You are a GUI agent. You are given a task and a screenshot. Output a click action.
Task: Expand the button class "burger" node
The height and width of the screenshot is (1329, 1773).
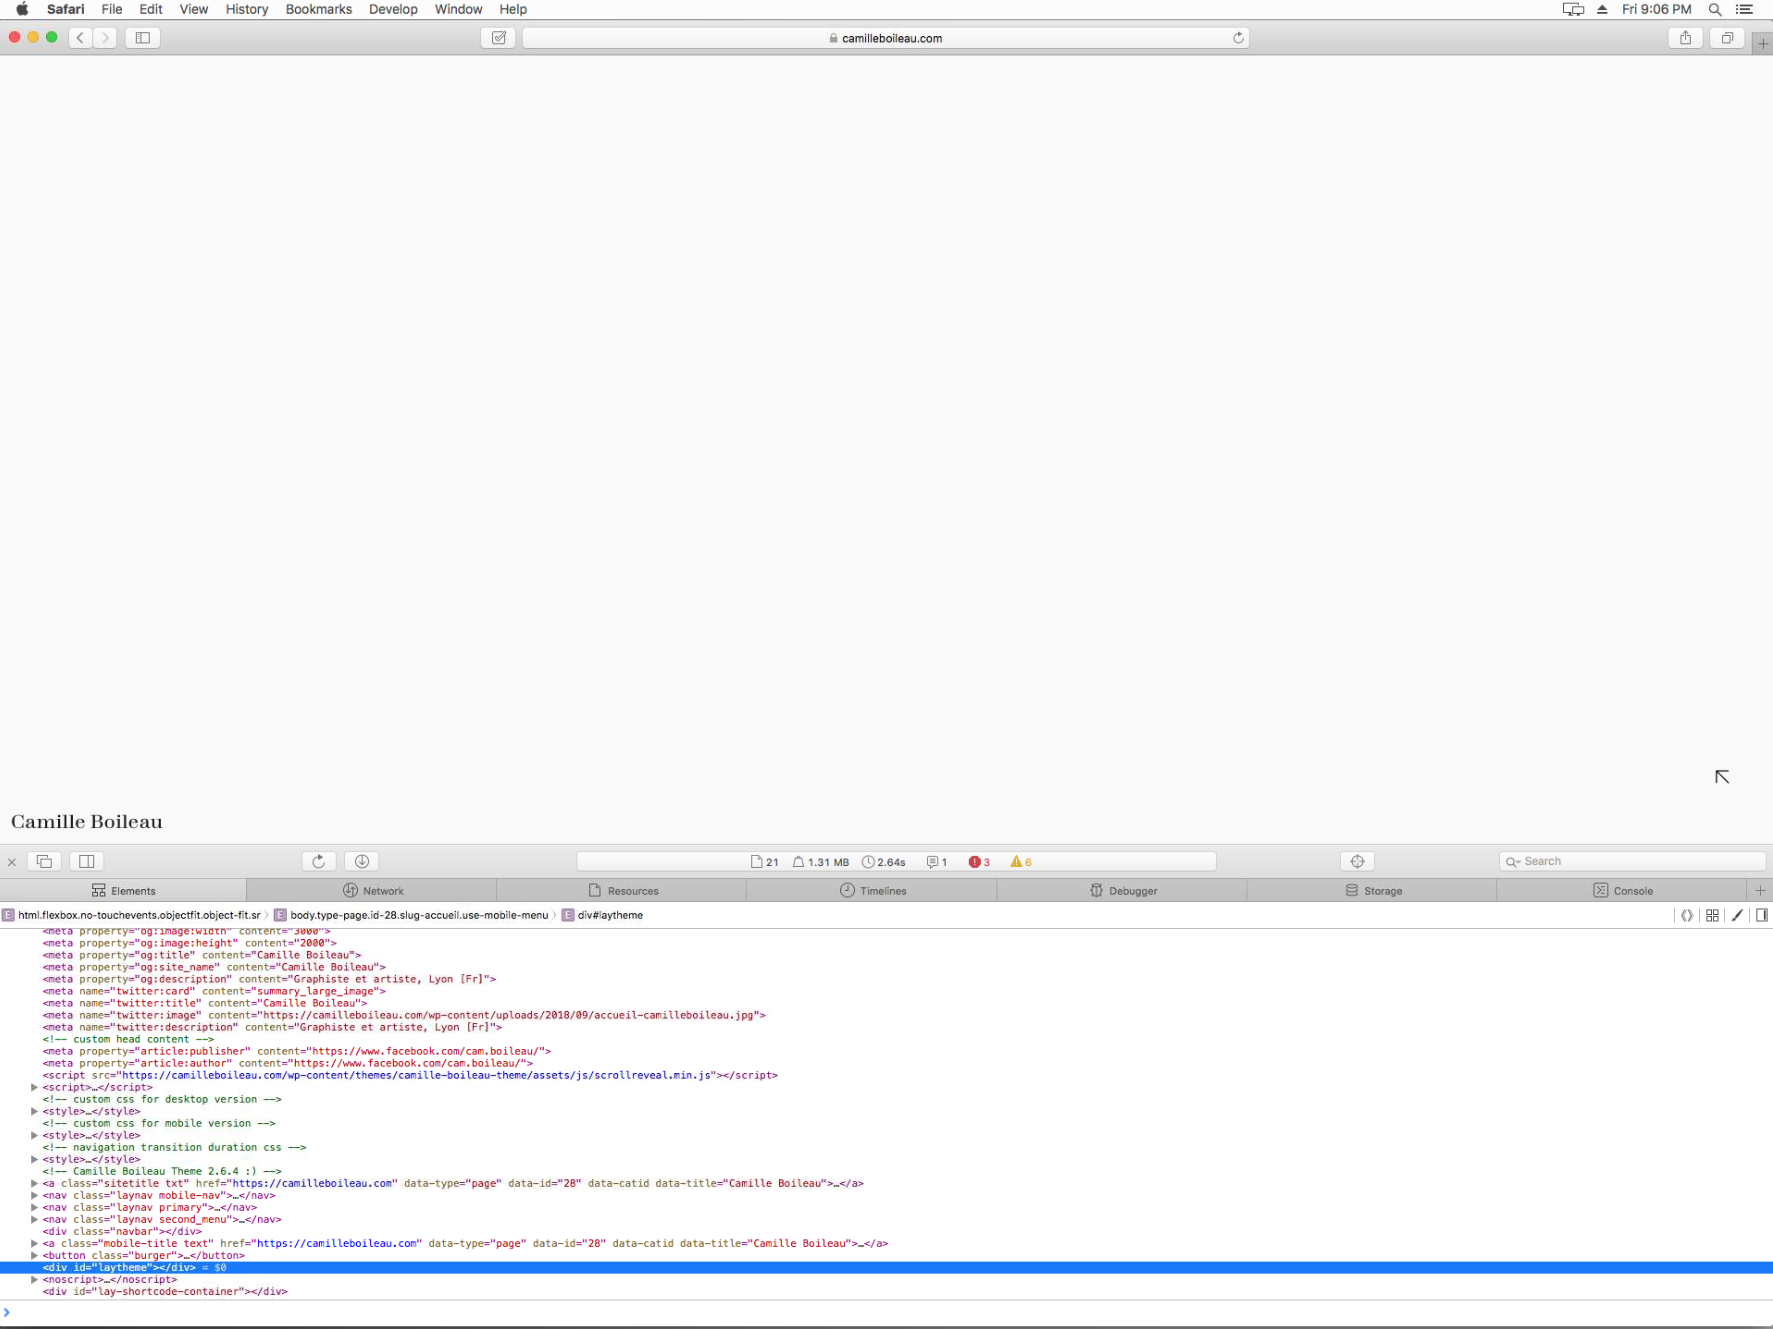(34, 1255)
